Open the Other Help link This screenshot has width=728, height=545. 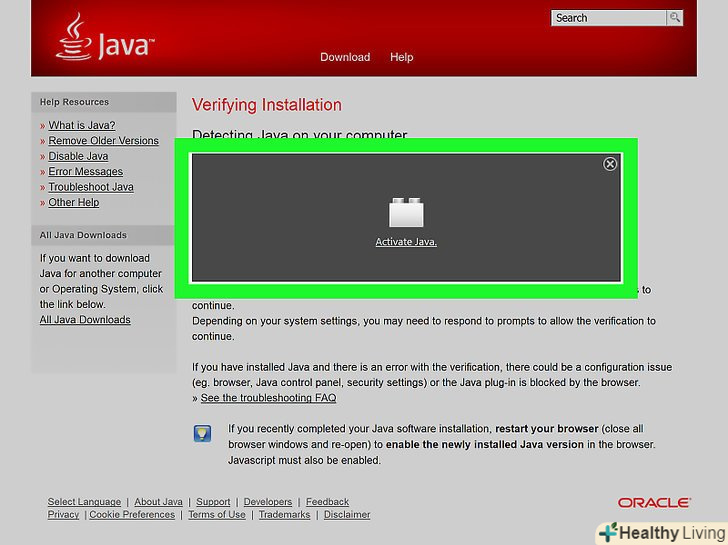[73, 202]
